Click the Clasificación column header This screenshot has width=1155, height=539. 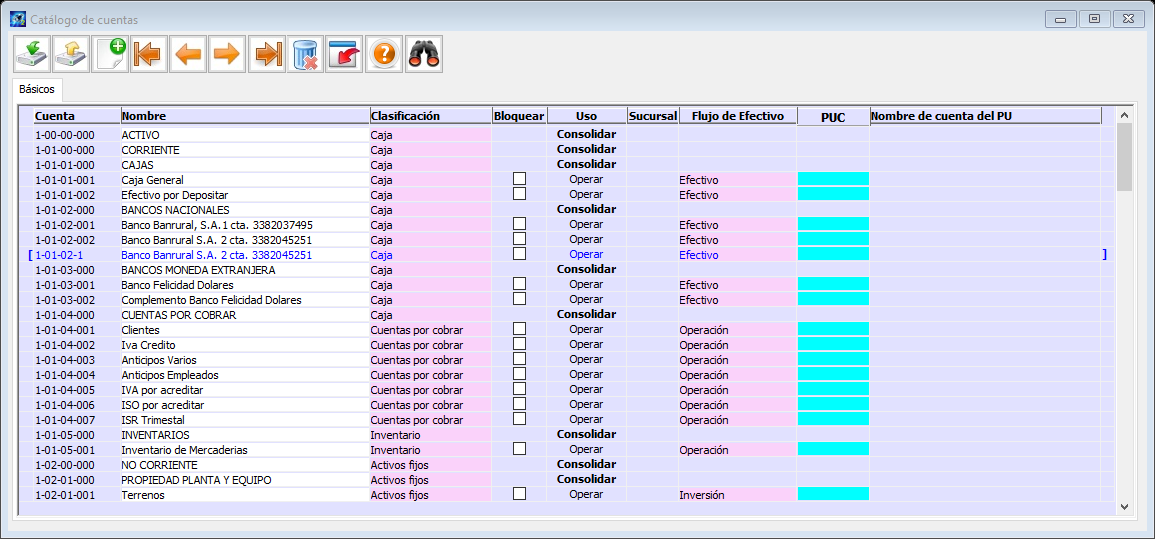point(405,116)
